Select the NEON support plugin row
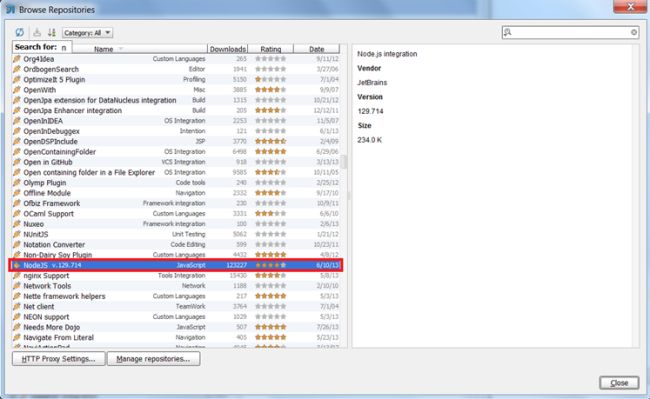The width and height of the screenshot is (650, 399). click(176, 317)
